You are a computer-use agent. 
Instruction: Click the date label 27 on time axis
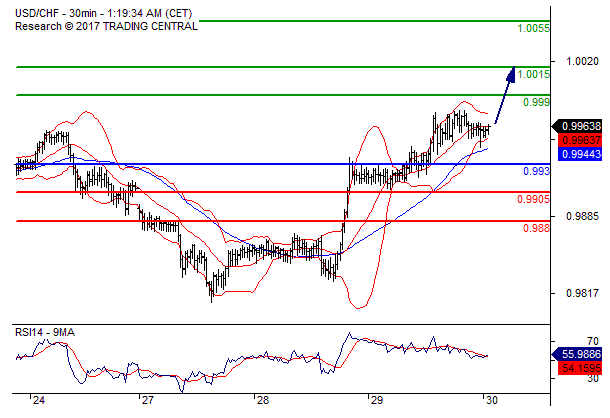(x=148, y=400)
